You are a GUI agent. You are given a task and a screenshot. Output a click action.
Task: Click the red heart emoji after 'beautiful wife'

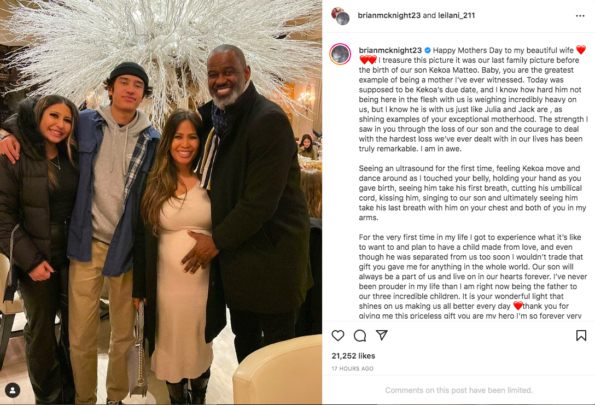581,50
